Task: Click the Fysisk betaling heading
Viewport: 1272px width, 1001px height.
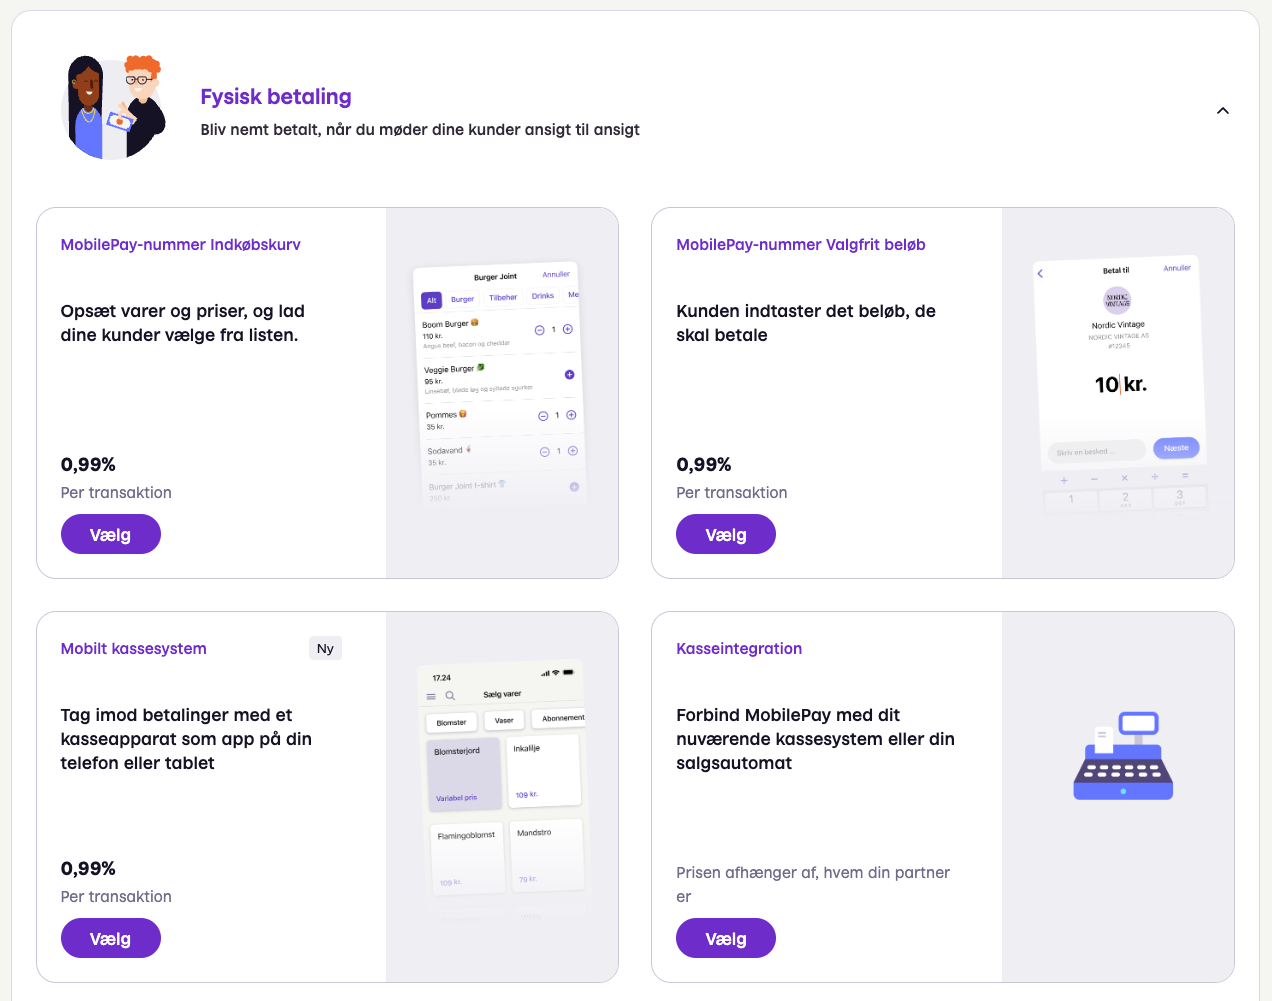Action: 276,97
